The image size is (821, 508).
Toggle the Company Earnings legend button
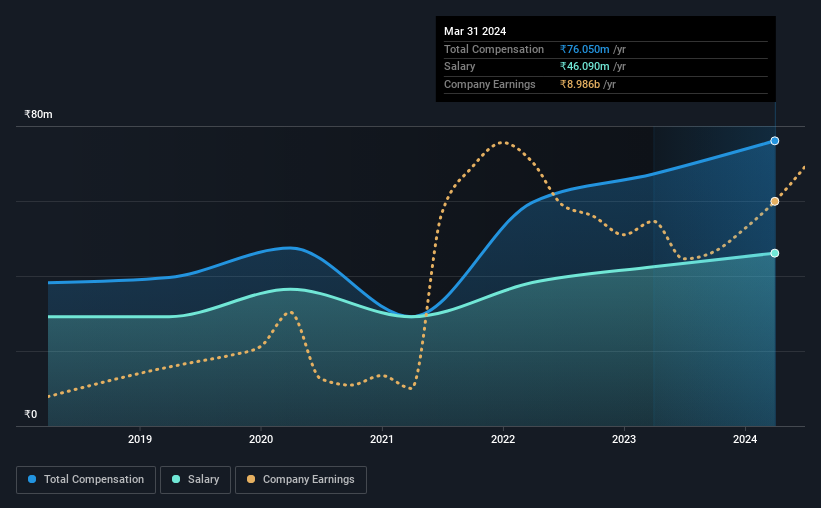(301, 480)
